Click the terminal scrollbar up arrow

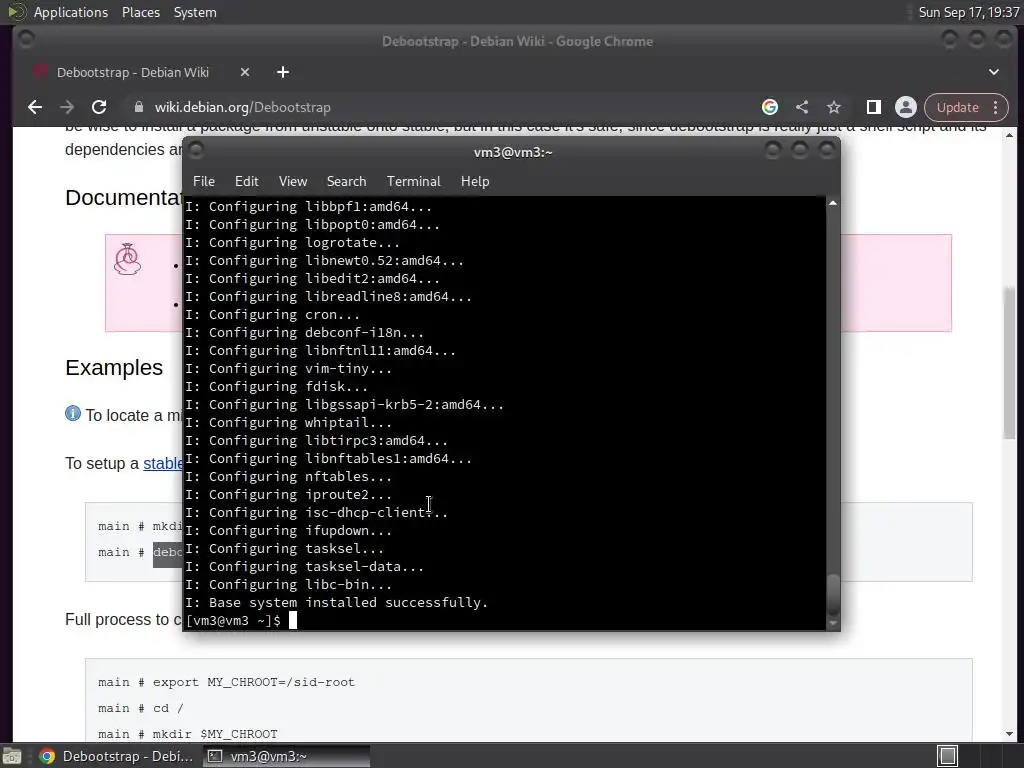pyautogui.click(x=833, y=203)
